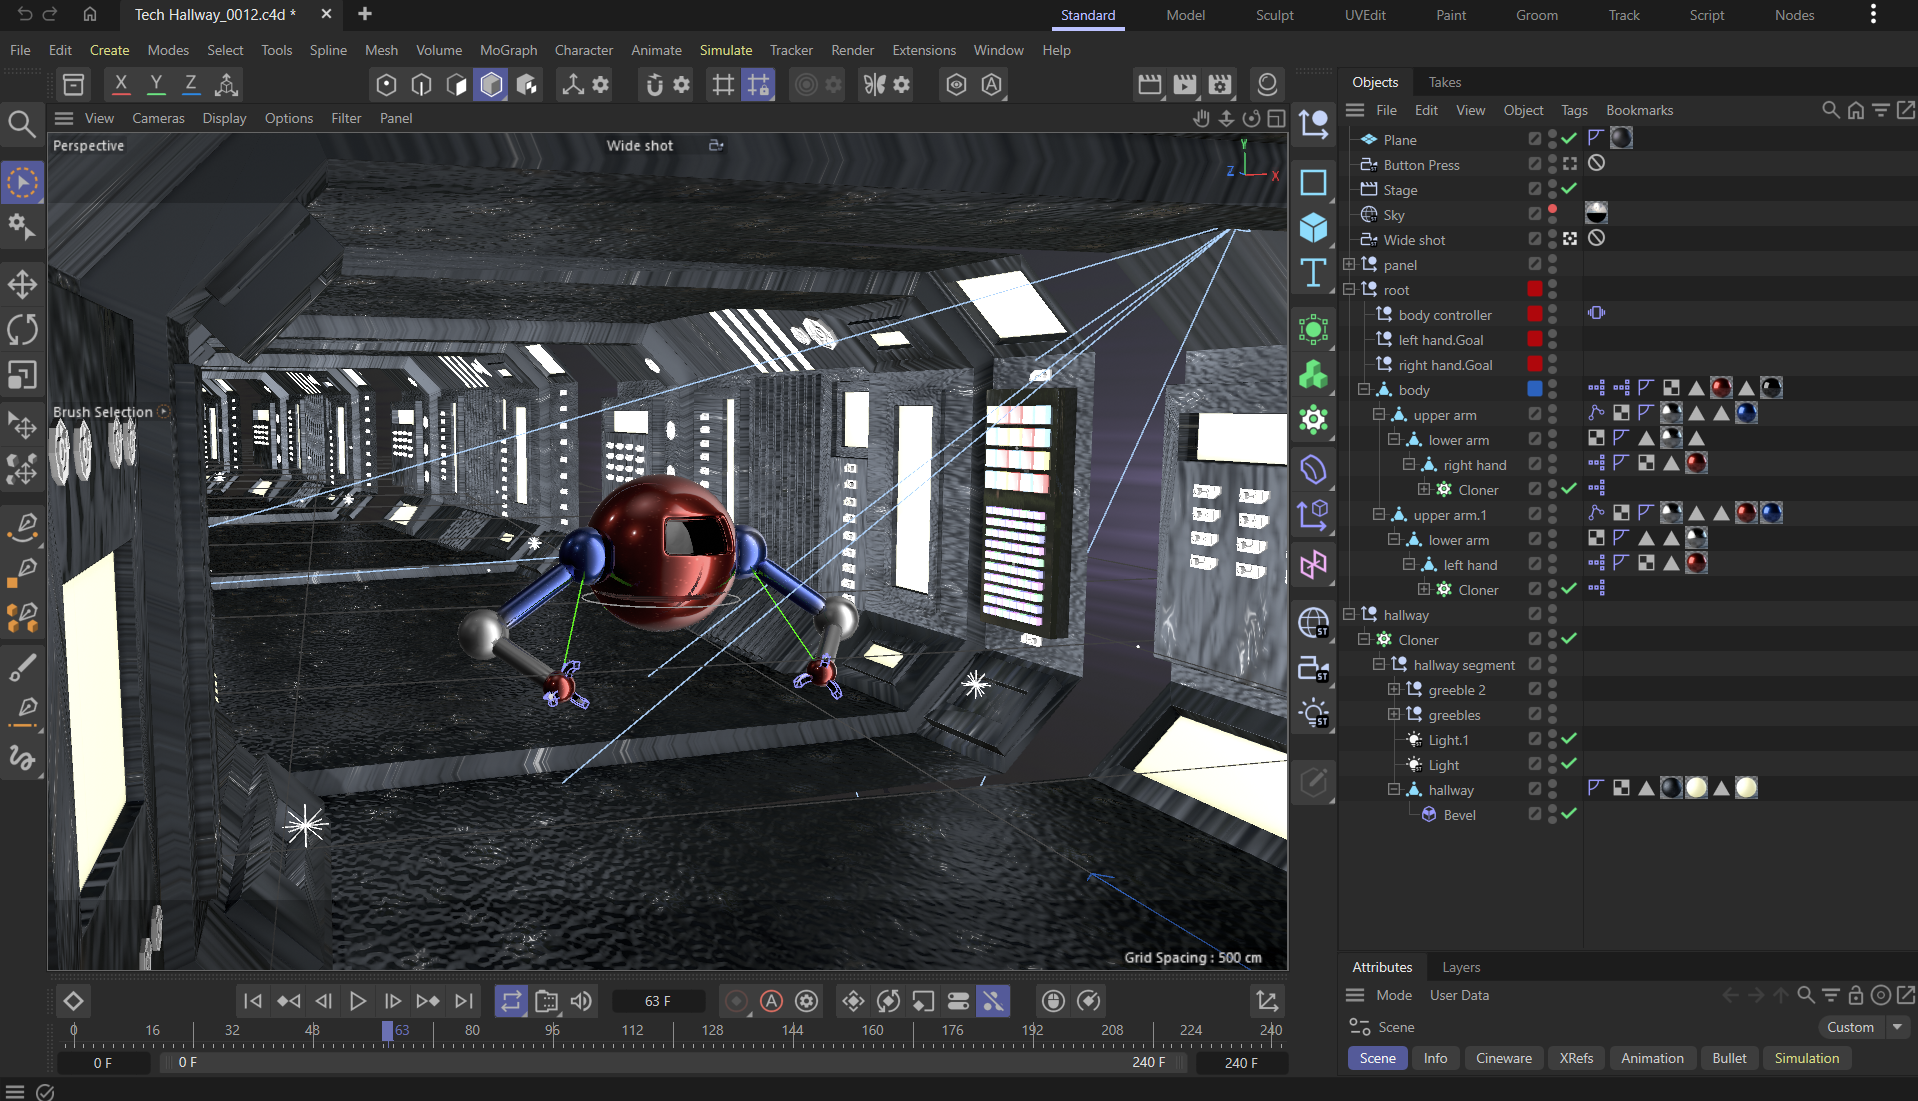Play animation forward
1918x1101 pixels.
pyautogui.click(x=357, y=1001)
